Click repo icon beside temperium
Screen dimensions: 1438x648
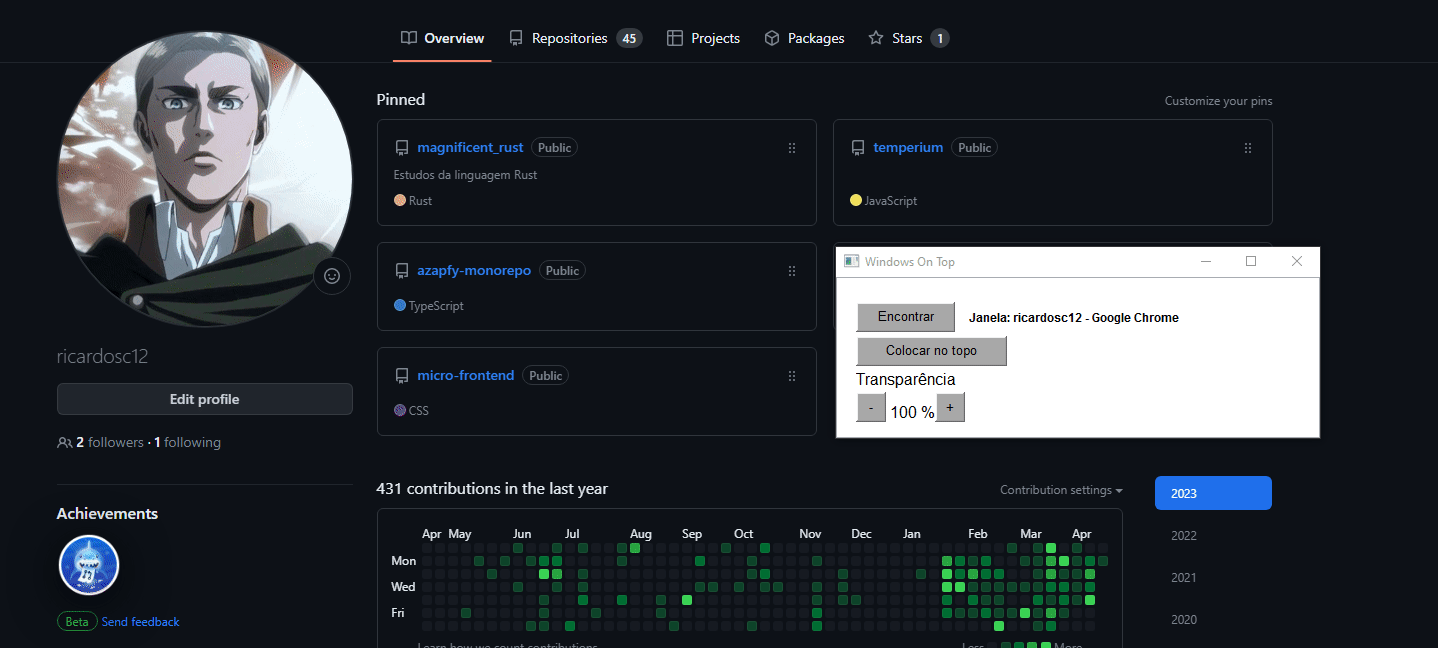pos(858,148)
